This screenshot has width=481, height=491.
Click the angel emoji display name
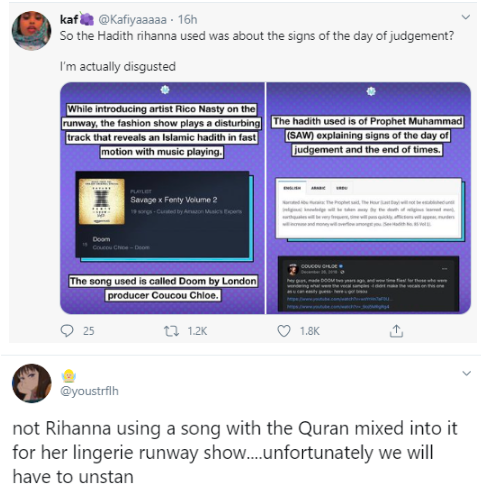click(x=68, y=376)
